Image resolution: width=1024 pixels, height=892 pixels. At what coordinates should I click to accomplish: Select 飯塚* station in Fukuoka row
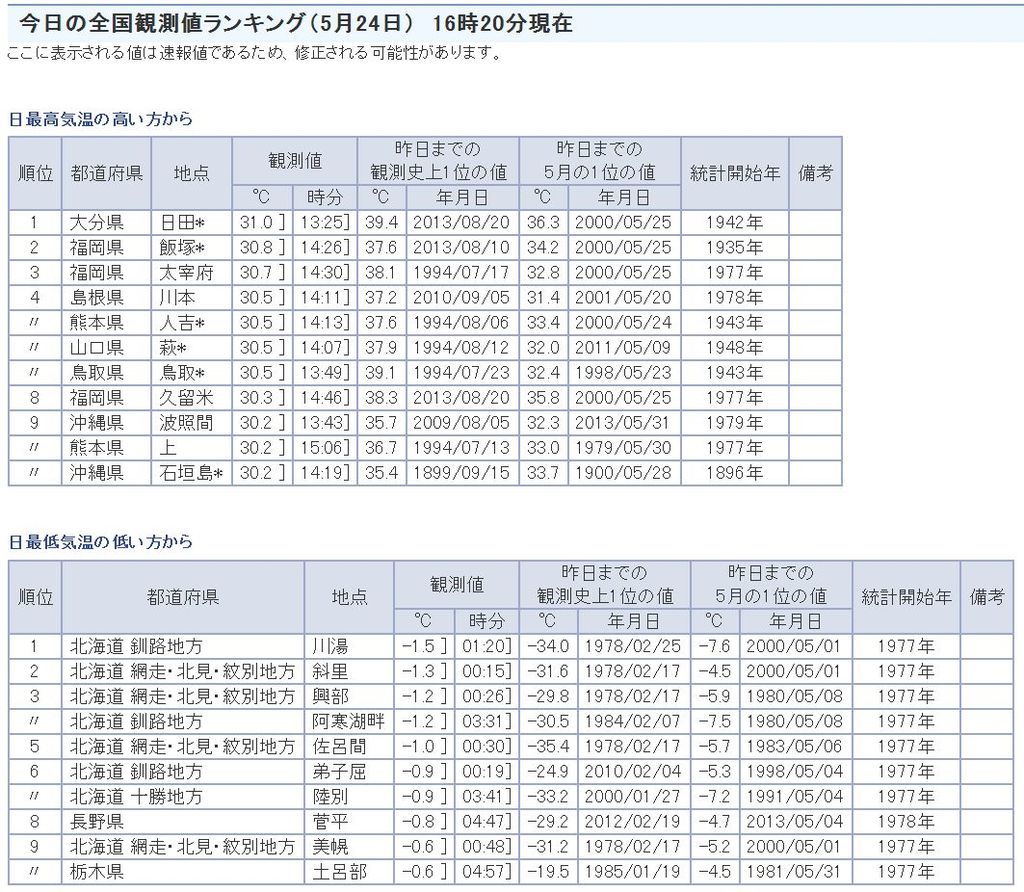(182, 248)
